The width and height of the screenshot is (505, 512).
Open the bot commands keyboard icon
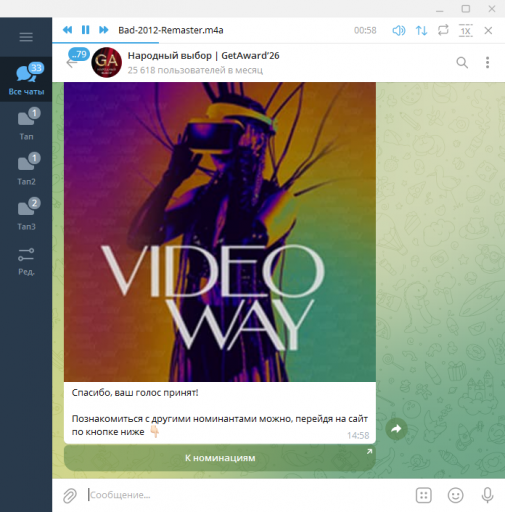click(424, 495)
